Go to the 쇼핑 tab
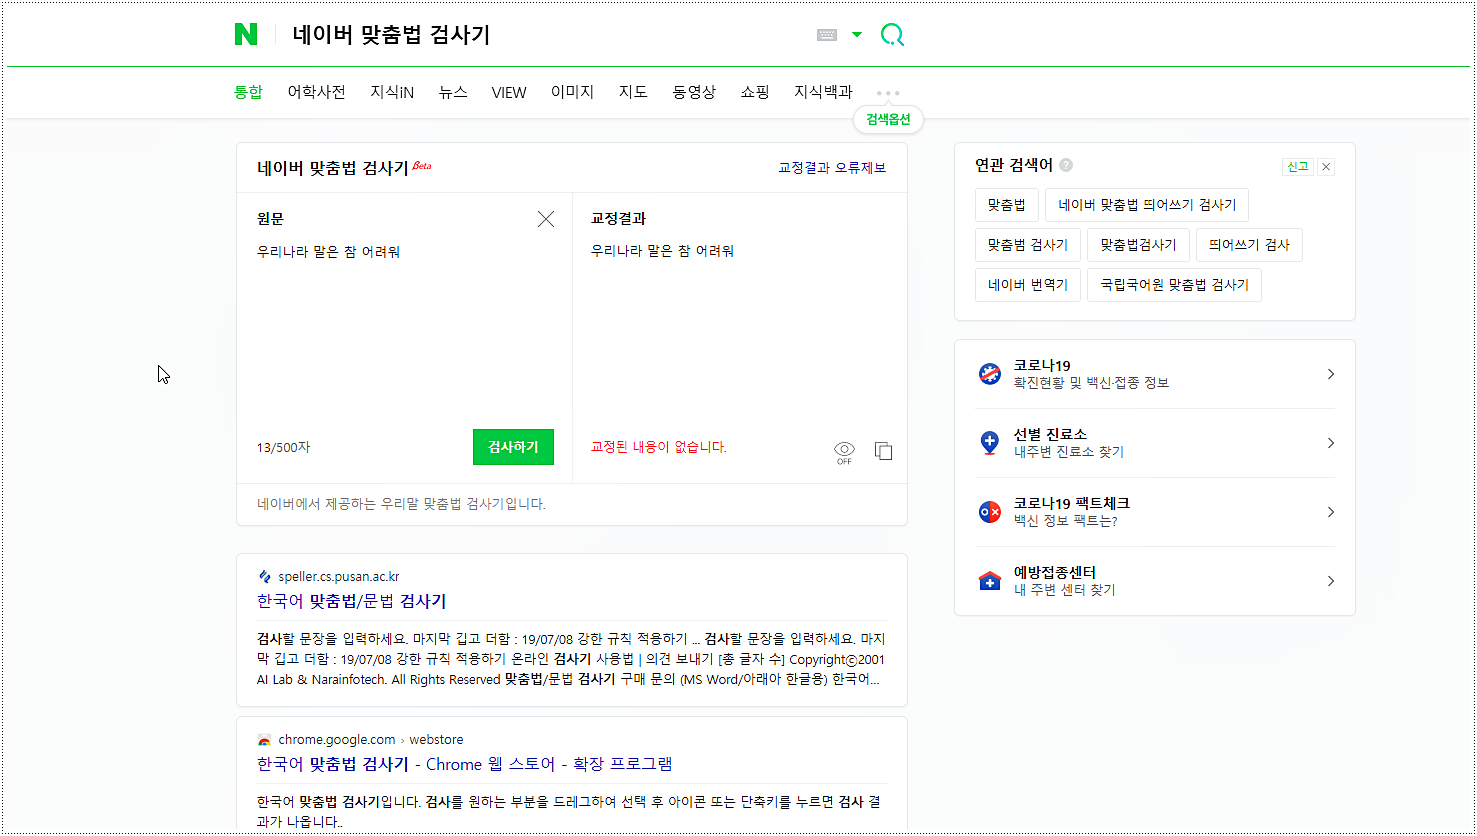 (x=755, y=92)
